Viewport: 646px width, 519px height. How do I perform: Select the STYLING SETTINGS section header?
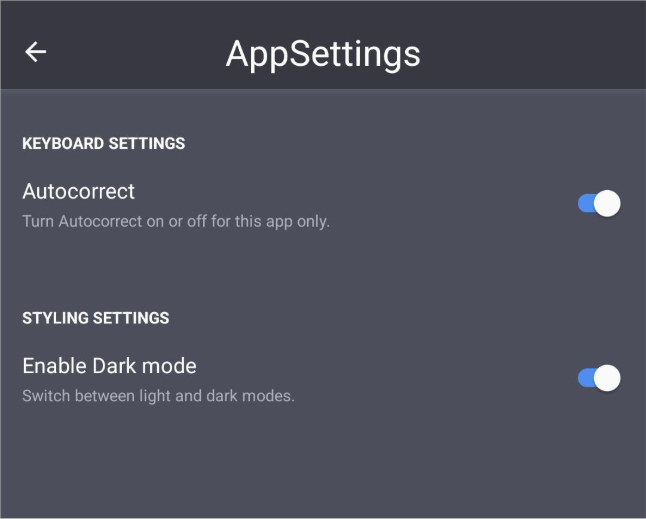(x=96, y=318)
